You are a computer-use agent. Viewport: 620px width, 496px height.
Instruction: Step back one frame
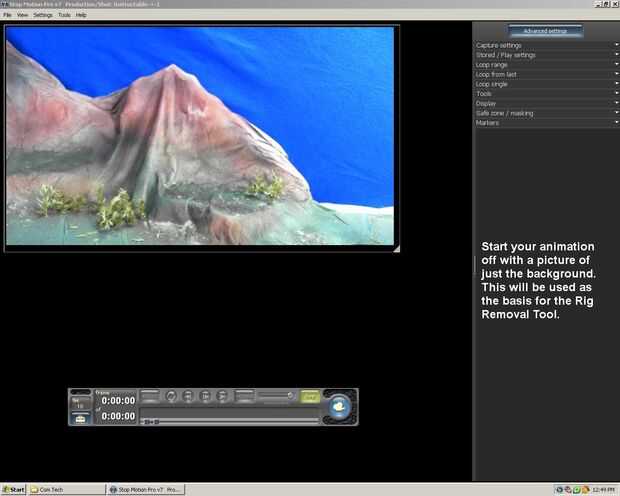(188, 396)
